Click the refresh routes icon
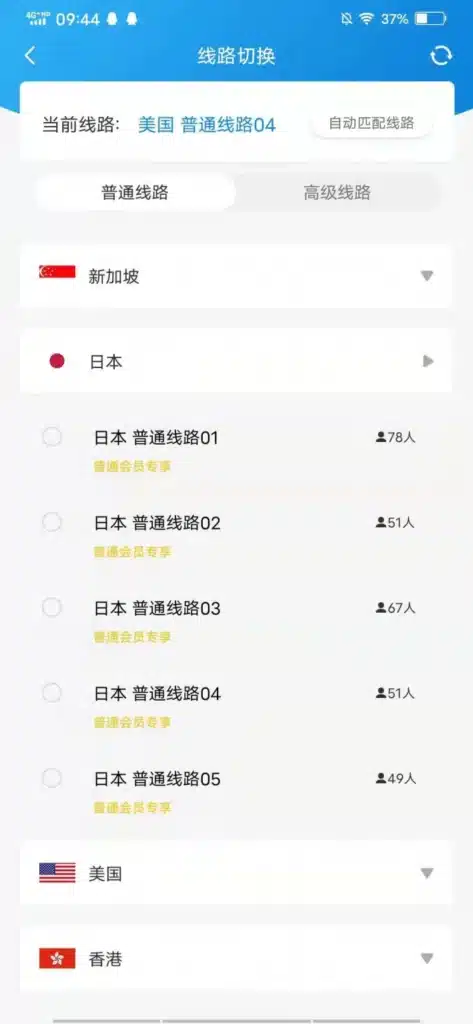This screenshot has width=473, height=1024. point(441,56)
